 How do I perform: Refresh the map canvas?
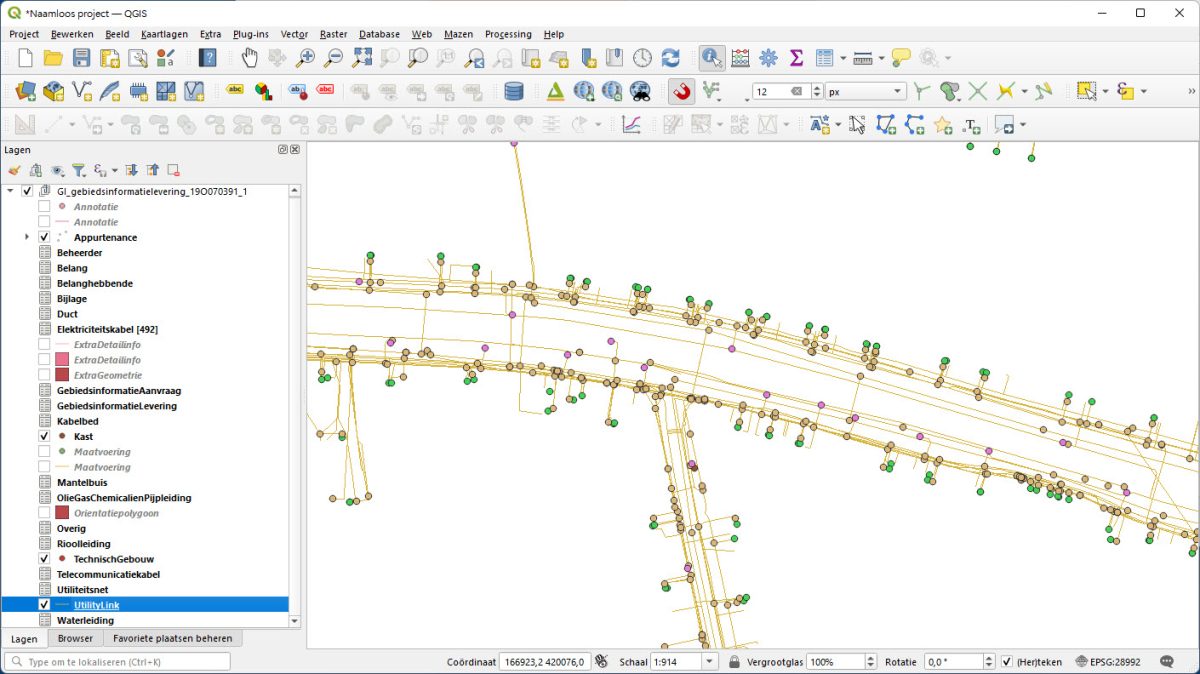coord(671,58)
